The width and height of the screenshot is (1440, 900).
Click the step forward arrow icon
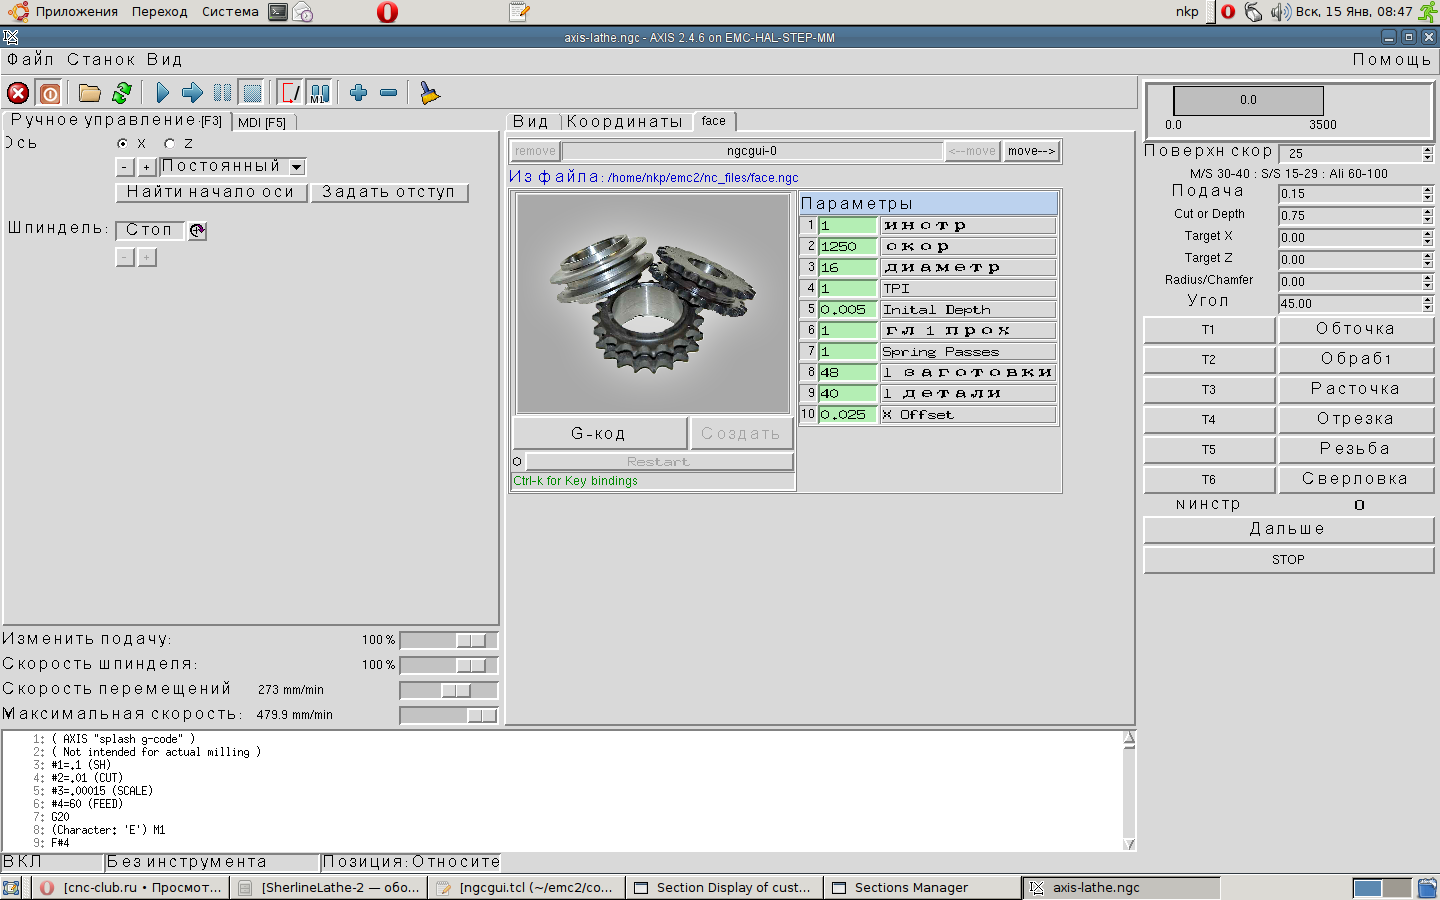click(x=192, y=93)
